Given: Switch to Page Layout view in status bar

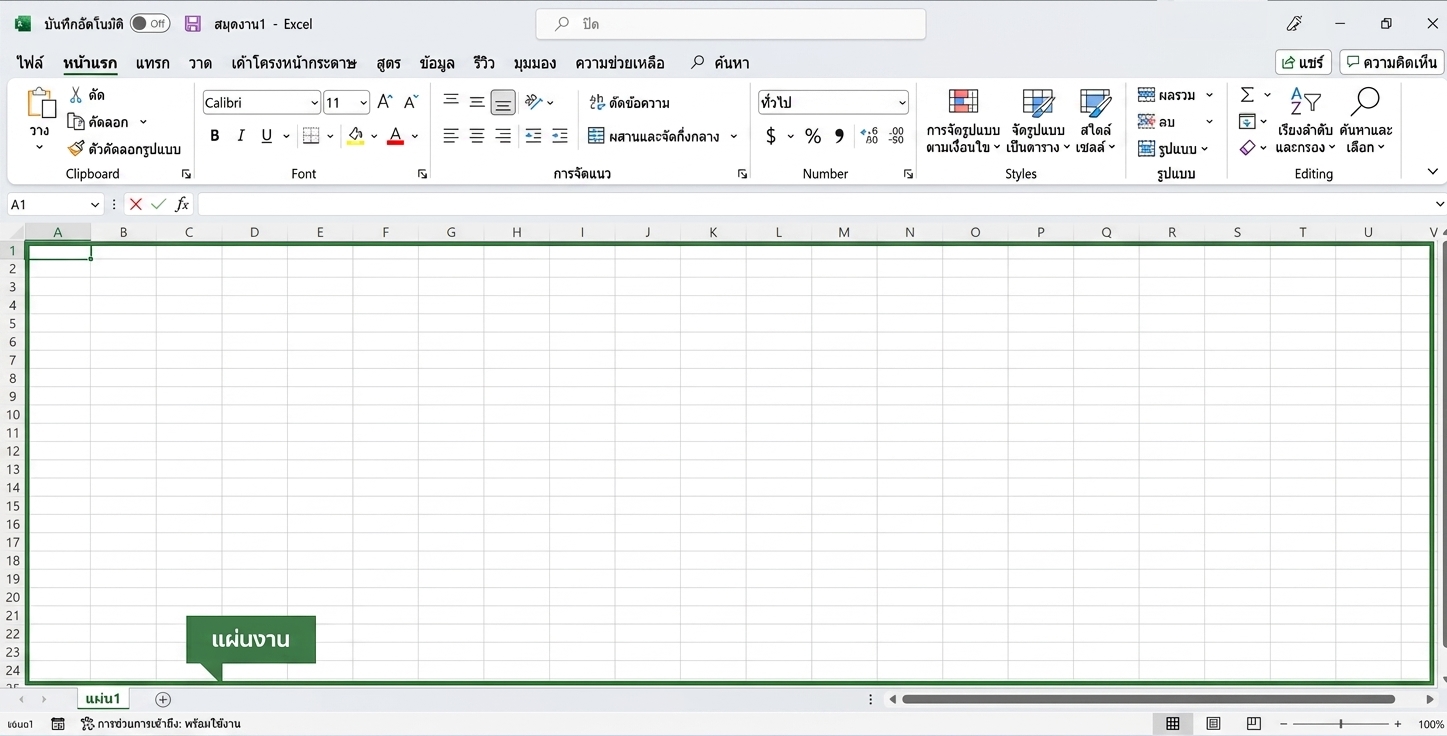Looking at the screenshot, I should pyautogui.click(x=1213, y=724).
